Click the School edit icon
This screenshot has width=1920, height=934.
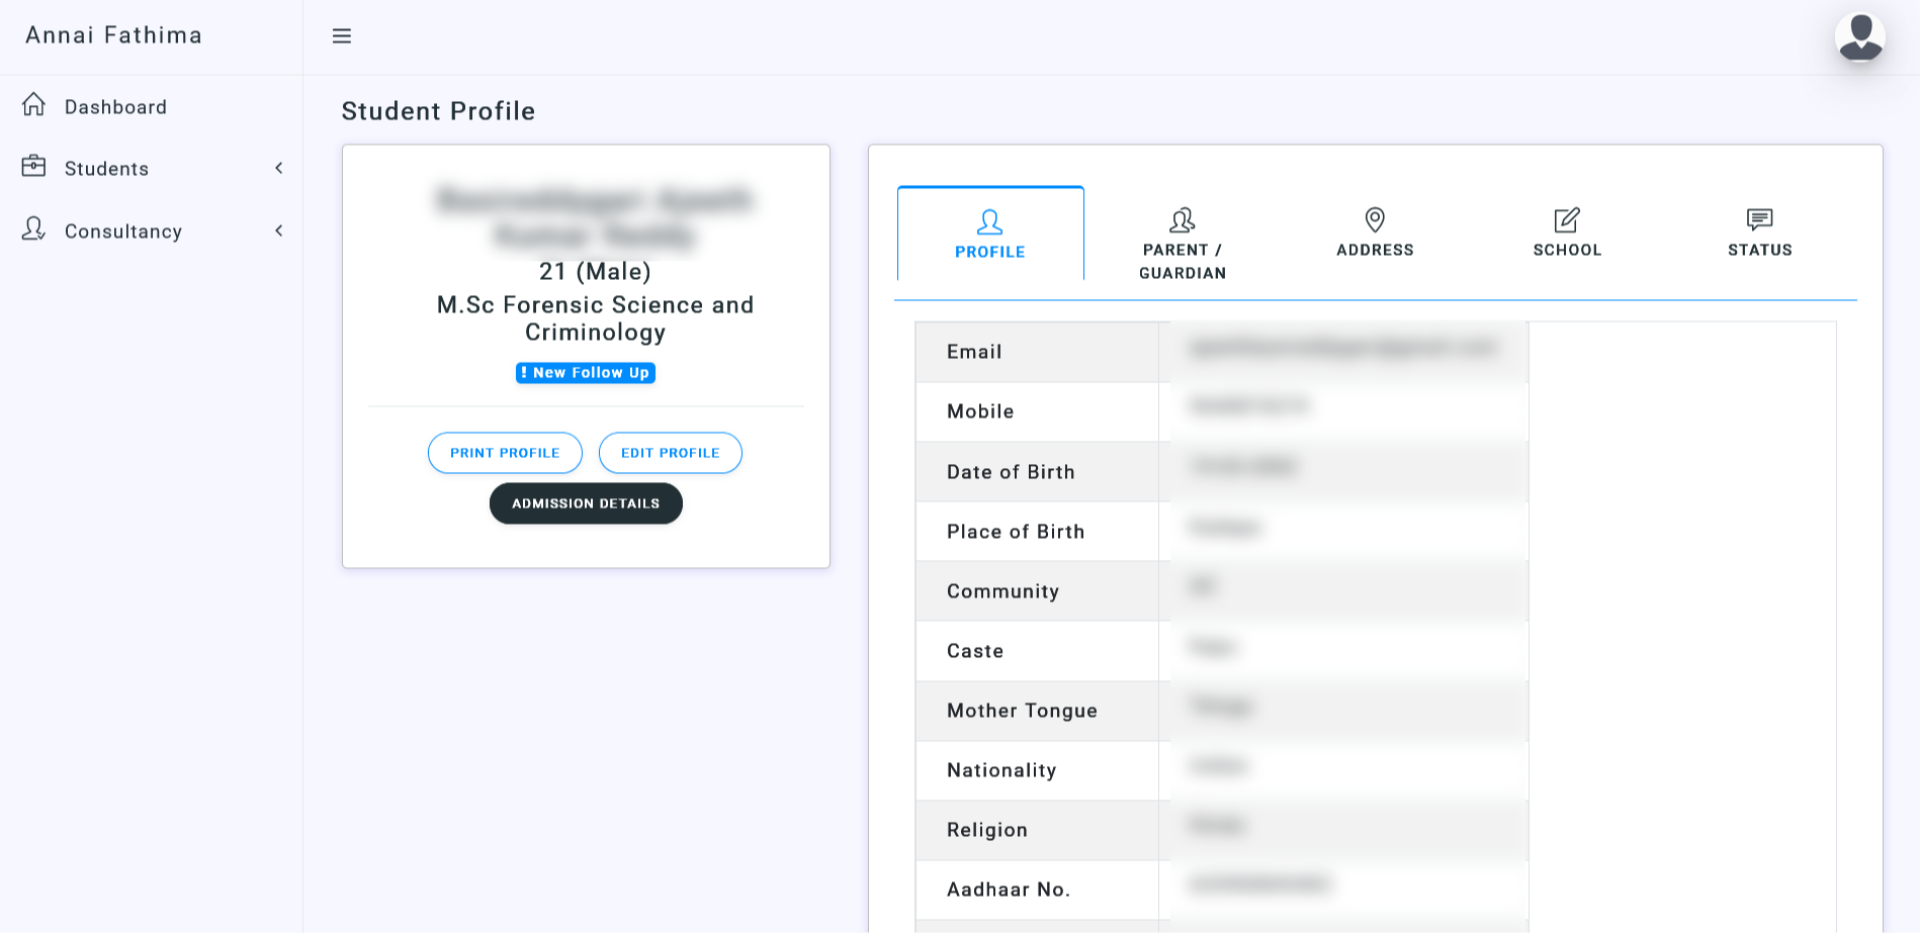click(1566, 219)
